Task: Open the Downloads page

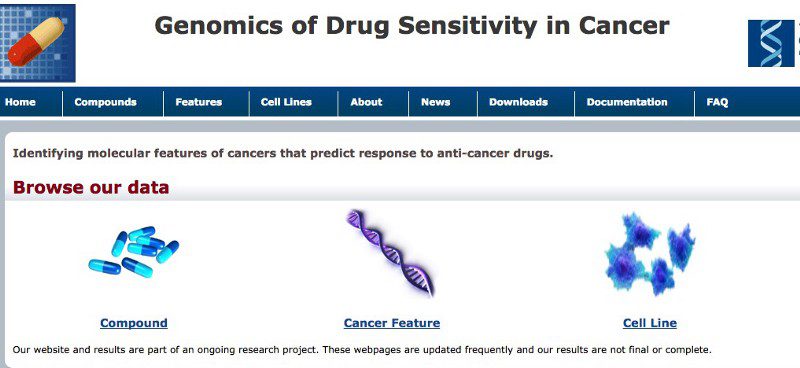Action: tap(518, 102)
